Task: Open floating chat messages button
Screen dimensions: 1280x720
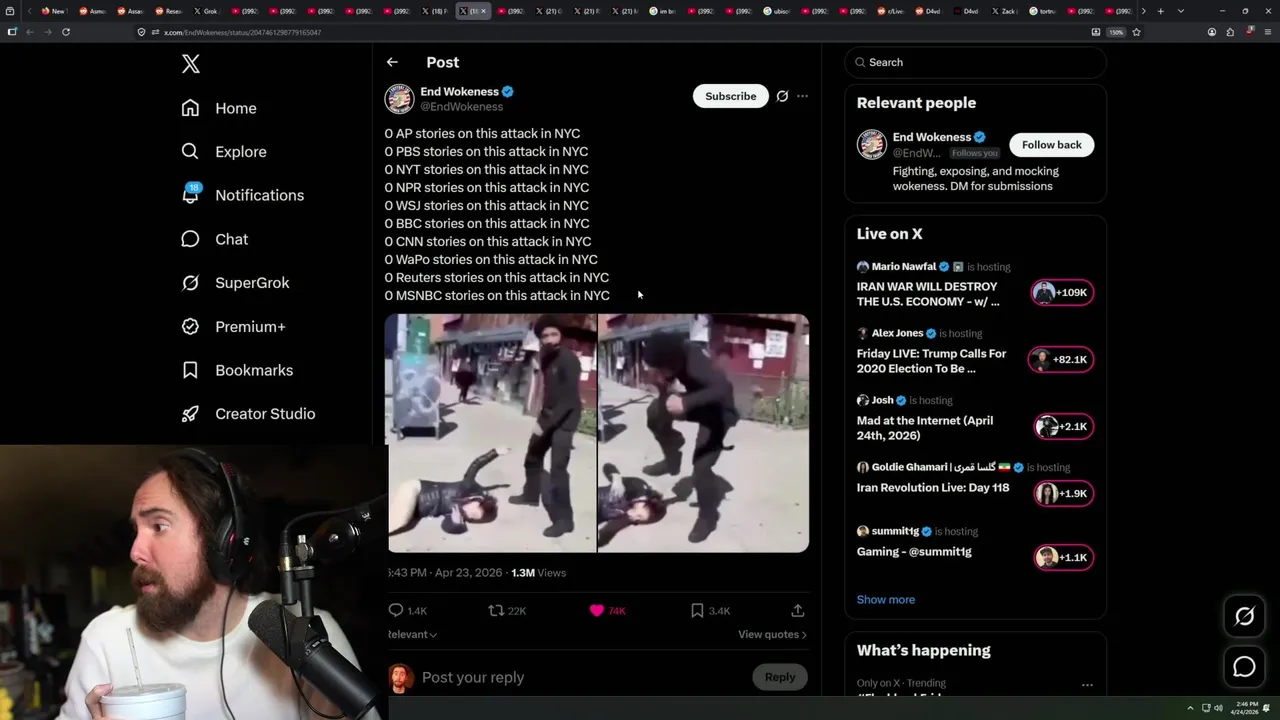Action: (1244, 667)
